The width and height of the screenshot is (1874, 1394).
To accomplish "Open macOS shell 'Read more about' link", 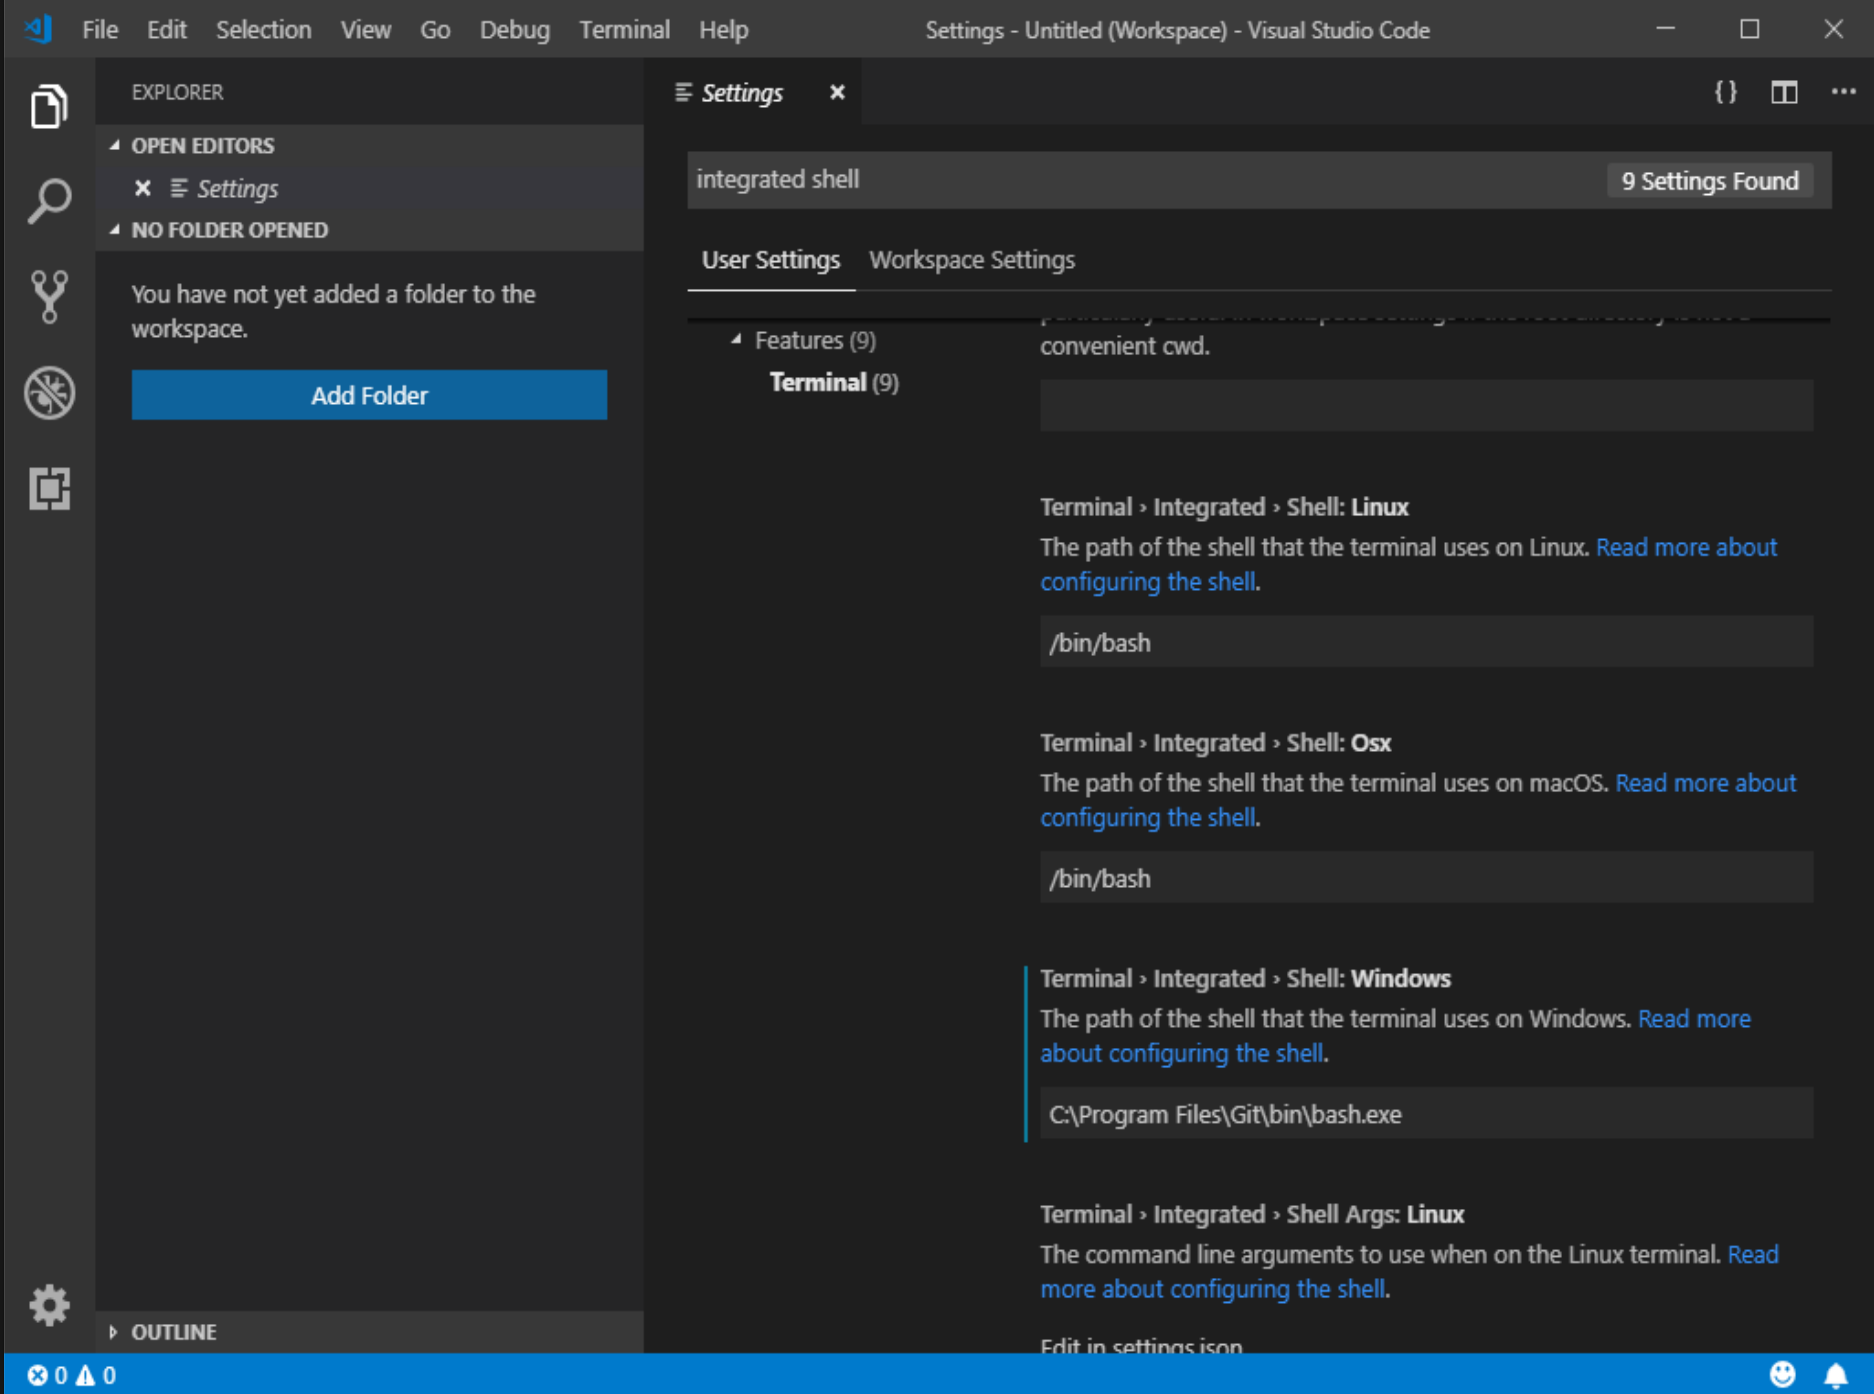I will [x=1706, y=783].
